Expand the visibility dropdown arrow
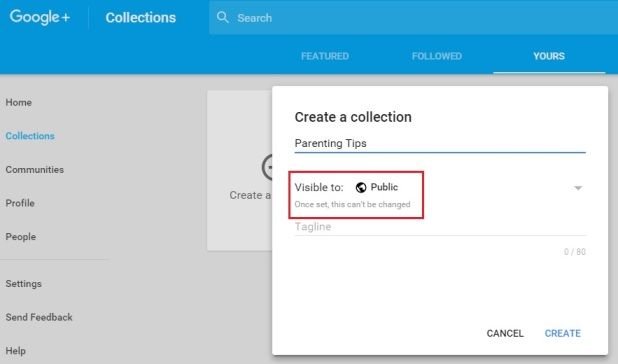 pyautogui.click(x=578, y=188)
